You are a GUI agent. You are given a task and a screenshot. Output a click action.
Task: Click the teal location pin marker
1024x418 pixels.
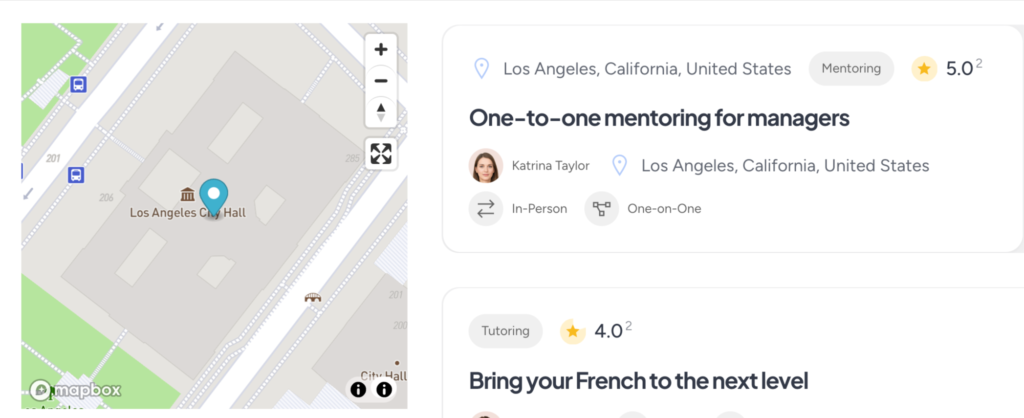213,195
